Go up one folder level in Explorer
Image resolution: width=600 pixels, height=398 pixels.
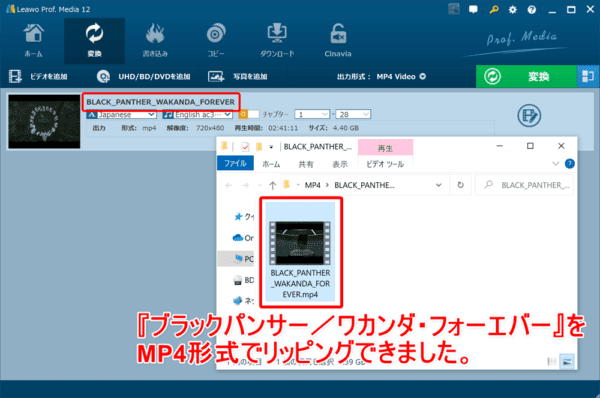pos(272,186)
